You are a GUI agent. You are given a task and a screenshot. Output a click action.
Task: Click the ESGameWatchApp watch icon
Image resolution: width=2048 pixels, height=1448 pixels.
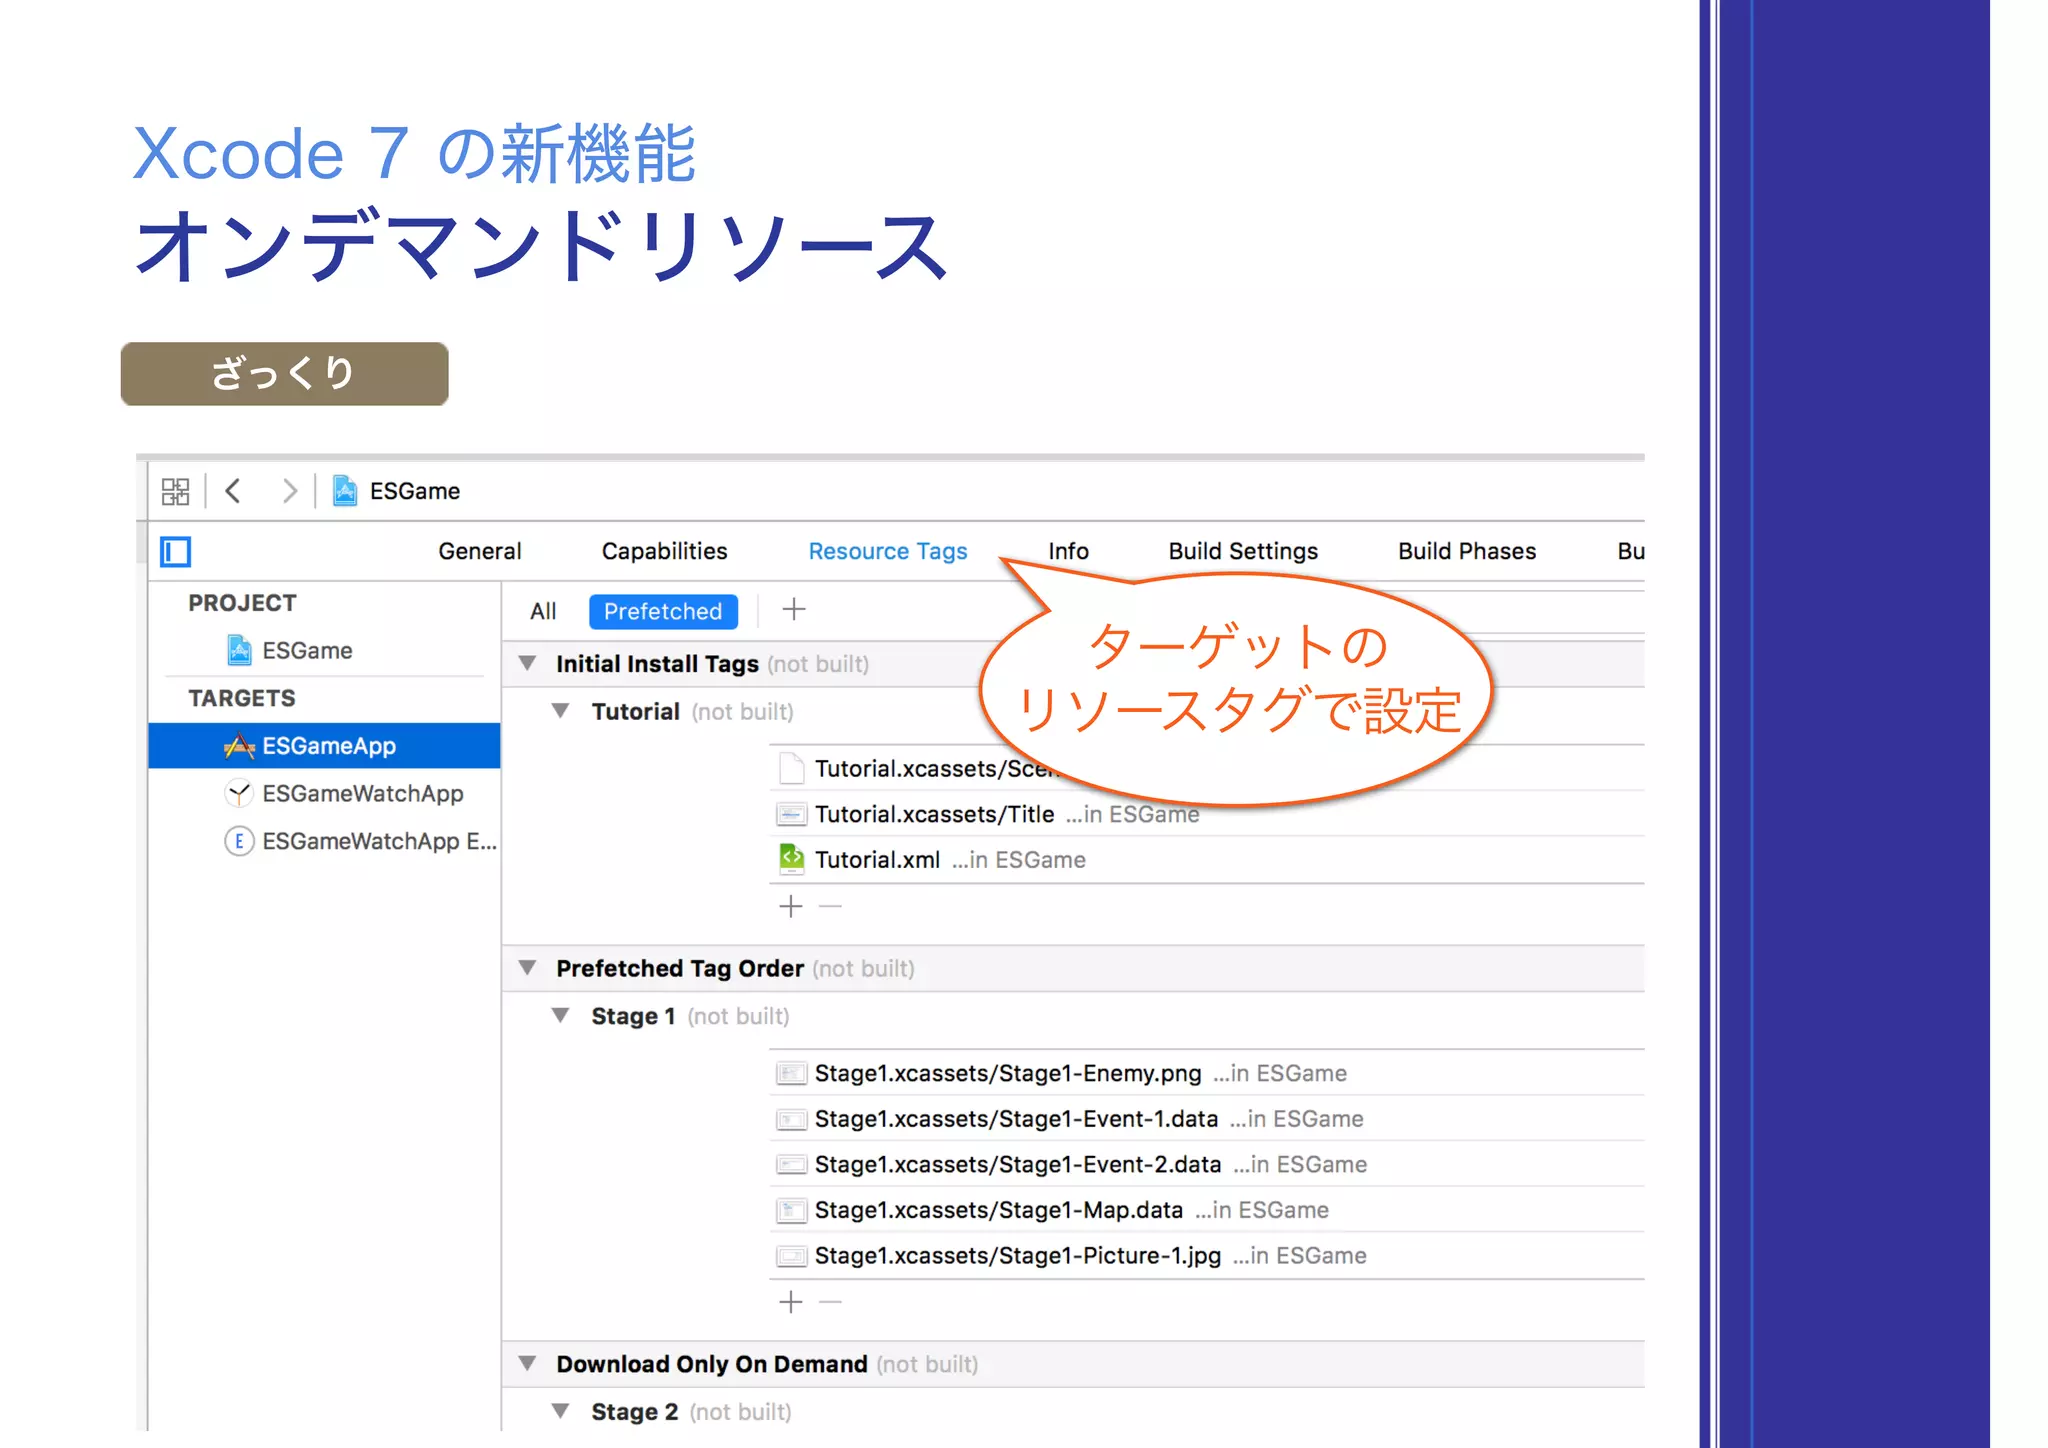[x=239, y=794]
